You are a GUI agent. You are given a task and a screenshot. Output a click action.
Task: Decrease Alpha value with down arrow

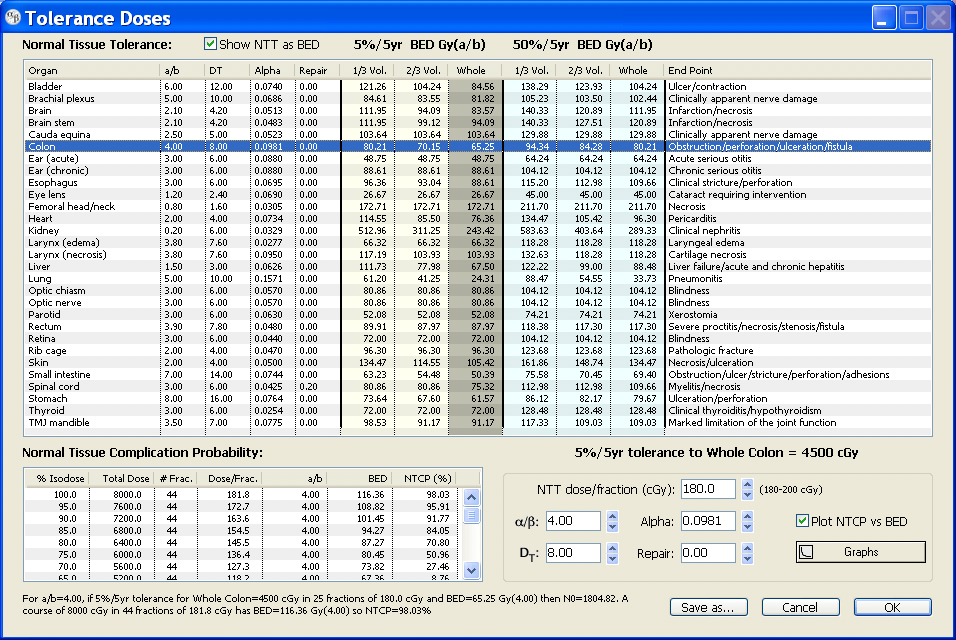click(747, 526)
